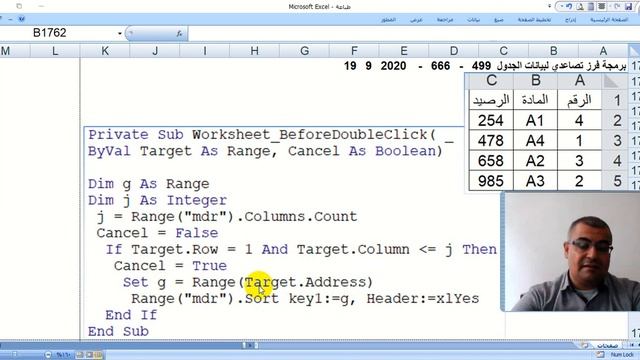Click the value 254 in the table picture
640x360 pixels.
click(x=491, y=120)
